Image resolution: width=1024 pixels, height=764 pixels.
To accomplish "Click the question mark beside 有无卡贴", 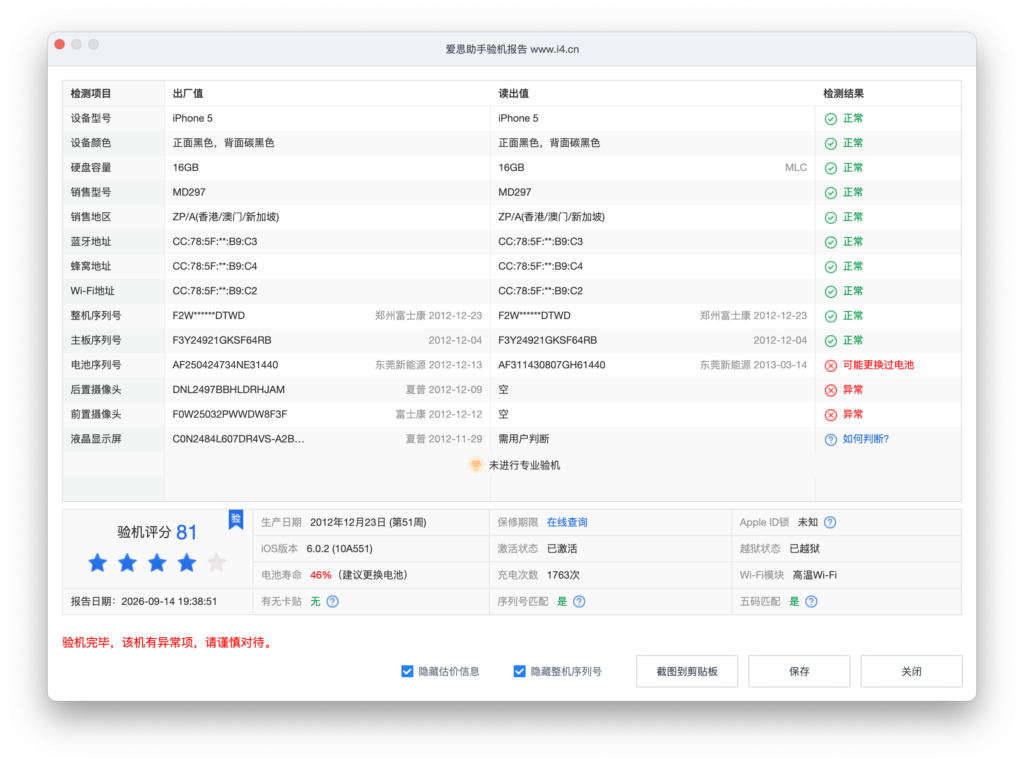I will [332, 601].
